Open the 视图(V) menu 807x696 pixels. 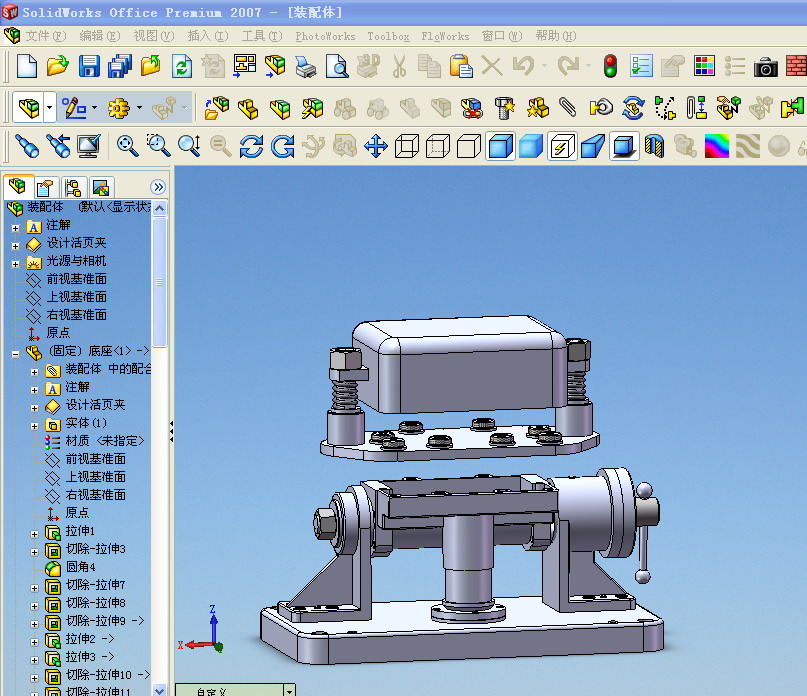coord(154,36)
